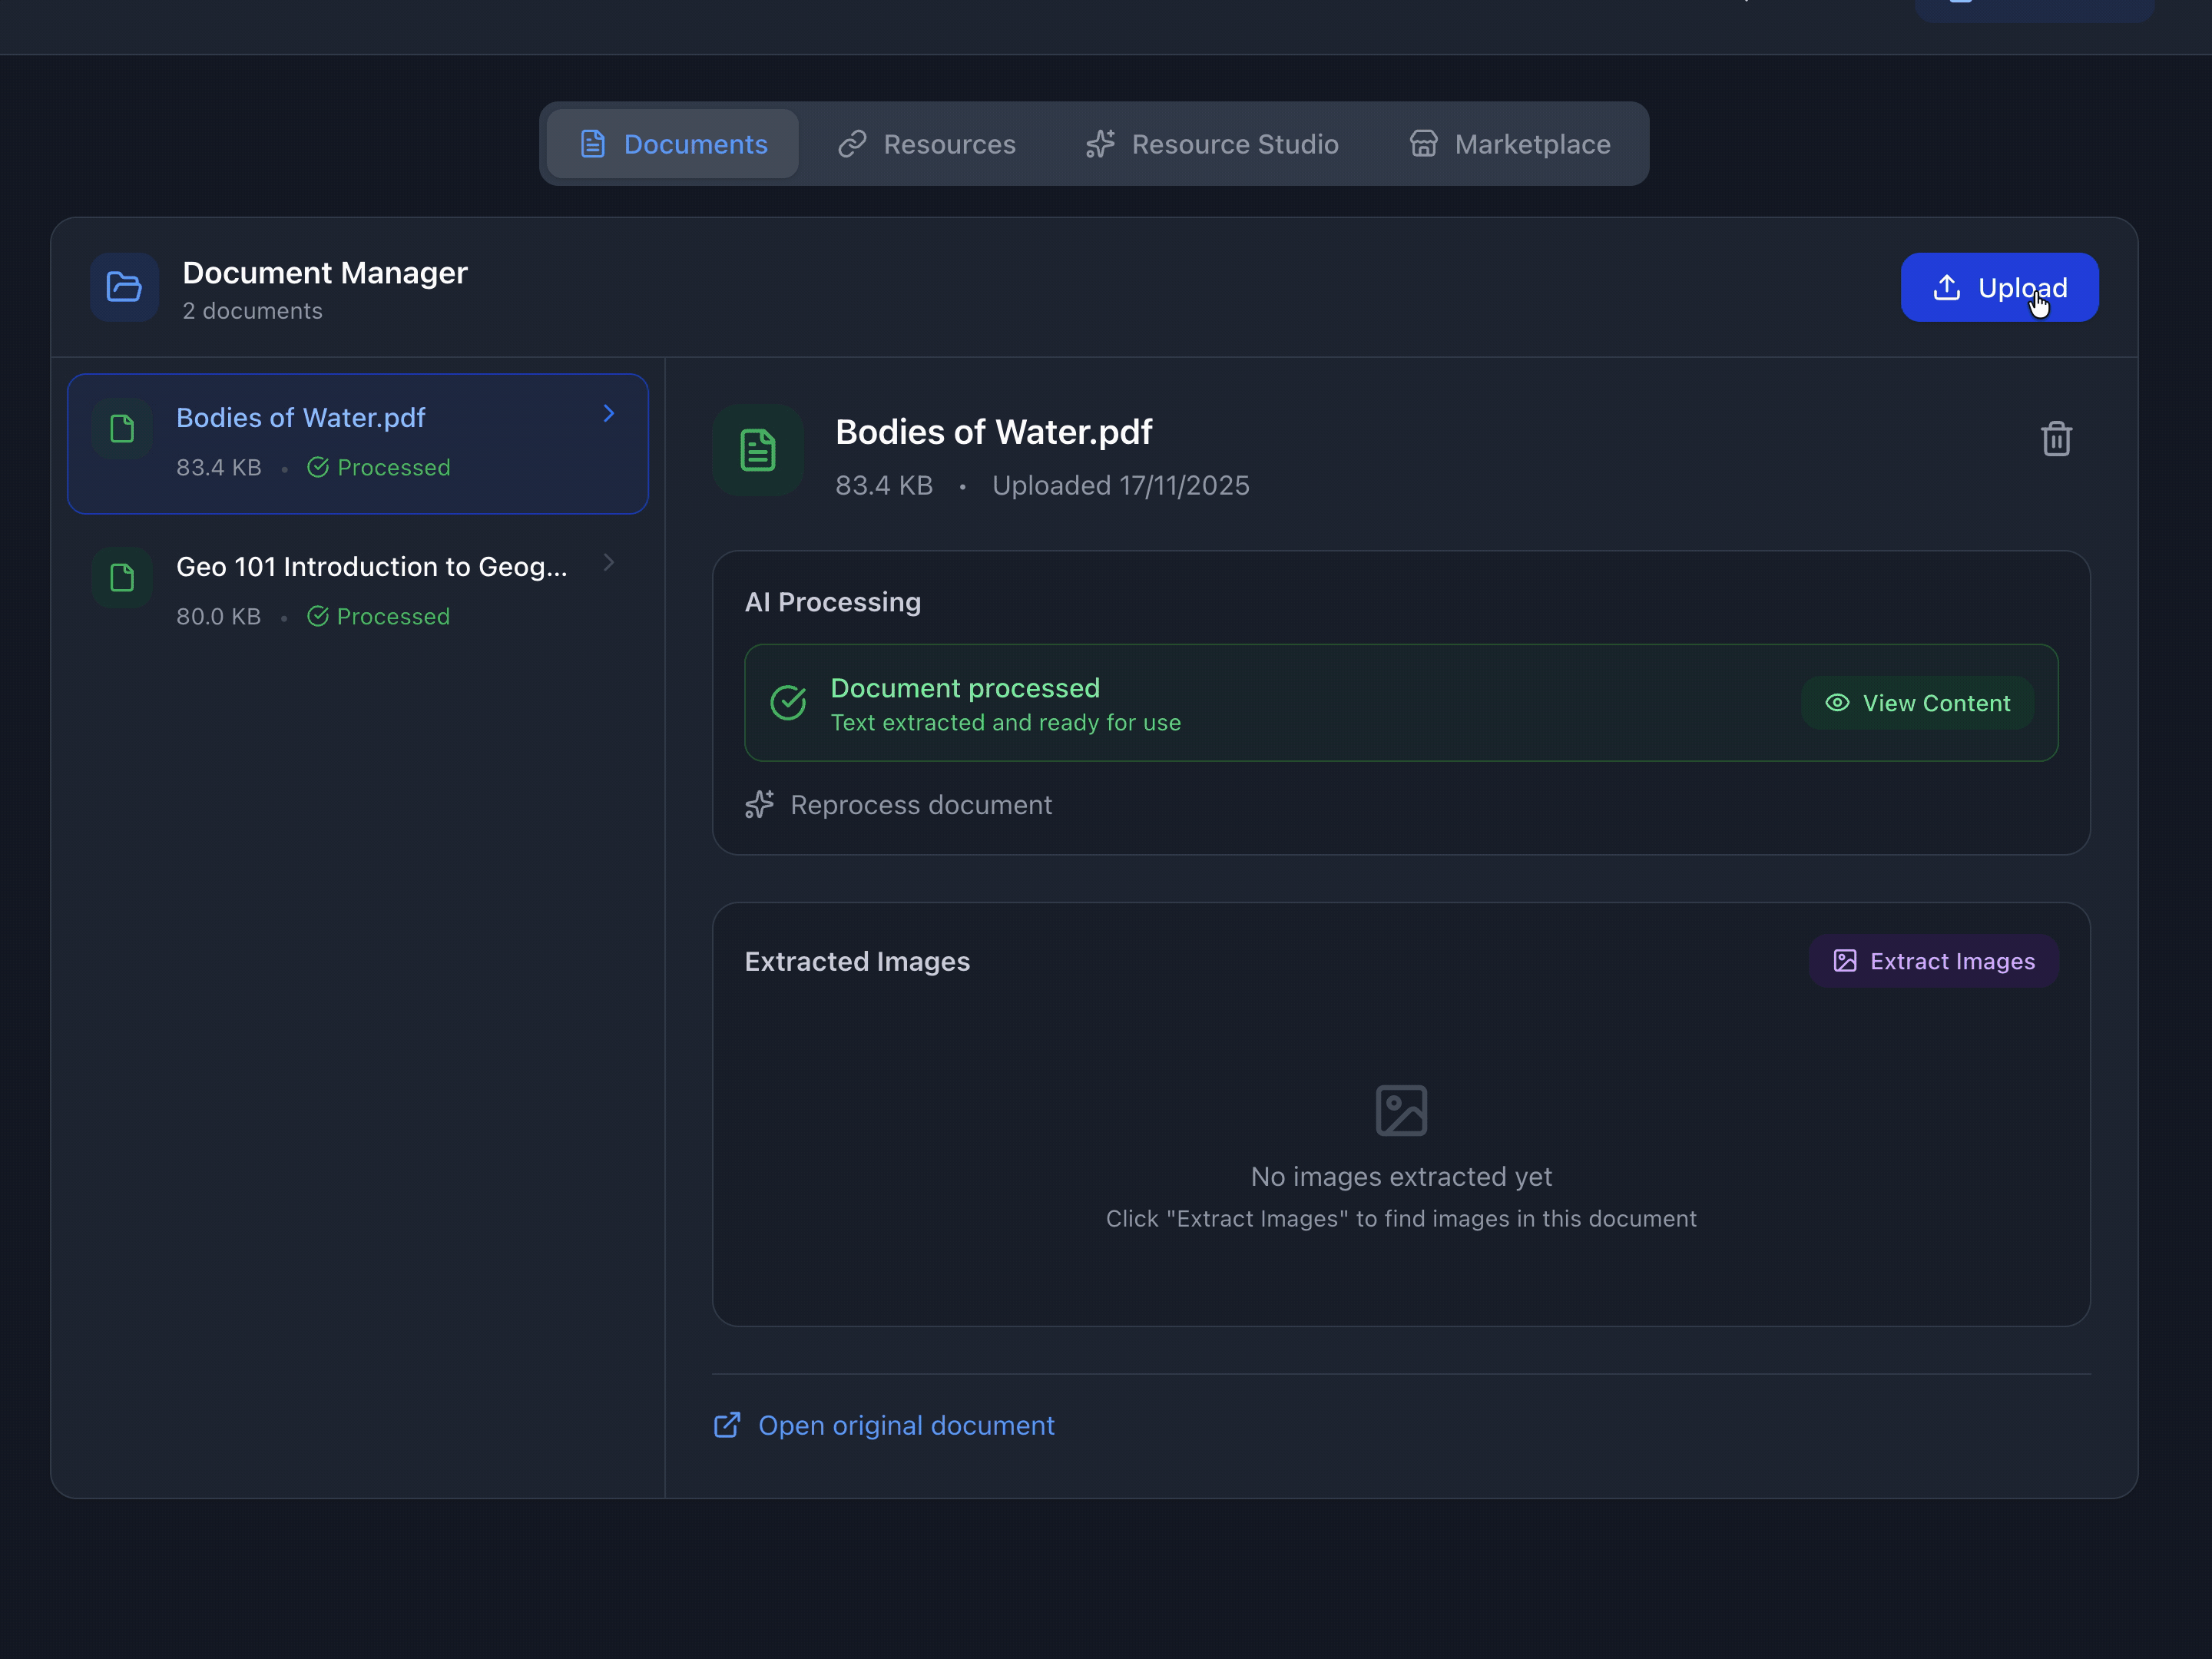This screenshot has width=2212, height=1659.
Task: Click the image placeholder icon in Extracted Images
Action: (1400, 1110)
